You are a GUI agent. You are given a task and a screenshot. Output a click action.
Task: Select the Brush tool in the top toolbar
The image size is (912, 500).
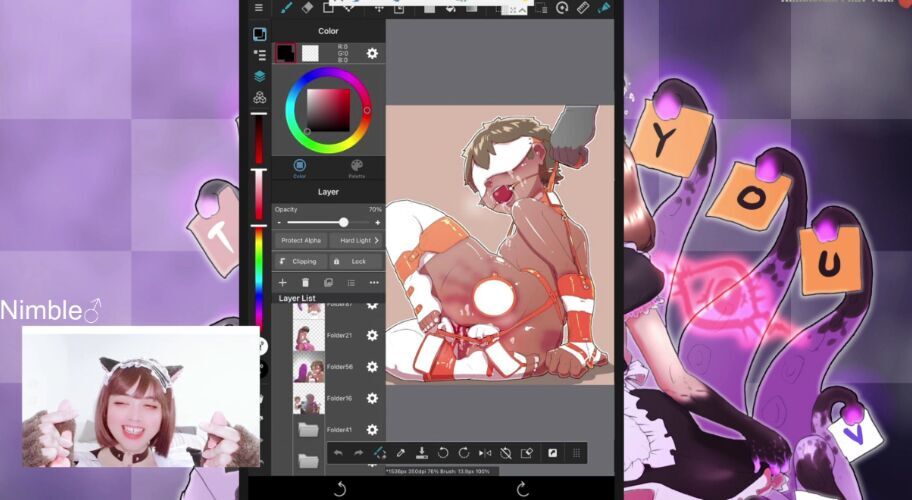tap(285, 7)
